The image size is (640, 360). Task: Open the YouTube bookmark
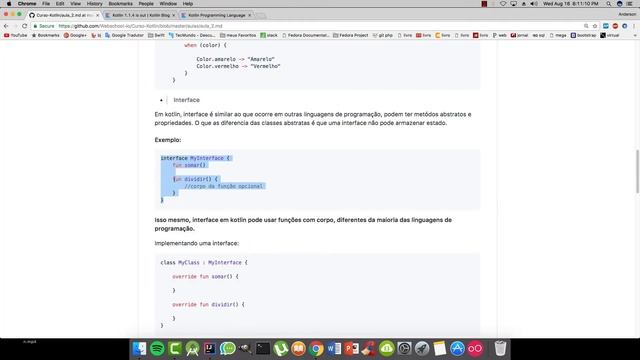16,36
